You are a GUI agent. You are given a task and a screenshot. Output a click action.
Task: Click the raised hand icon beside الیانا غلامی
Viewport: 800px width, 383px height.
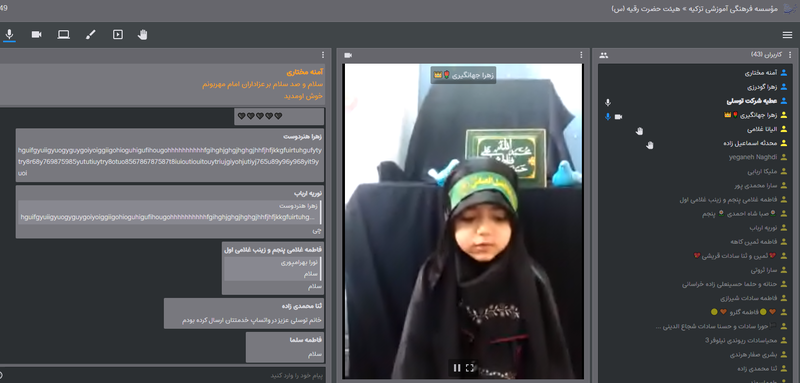pos(639,131)
